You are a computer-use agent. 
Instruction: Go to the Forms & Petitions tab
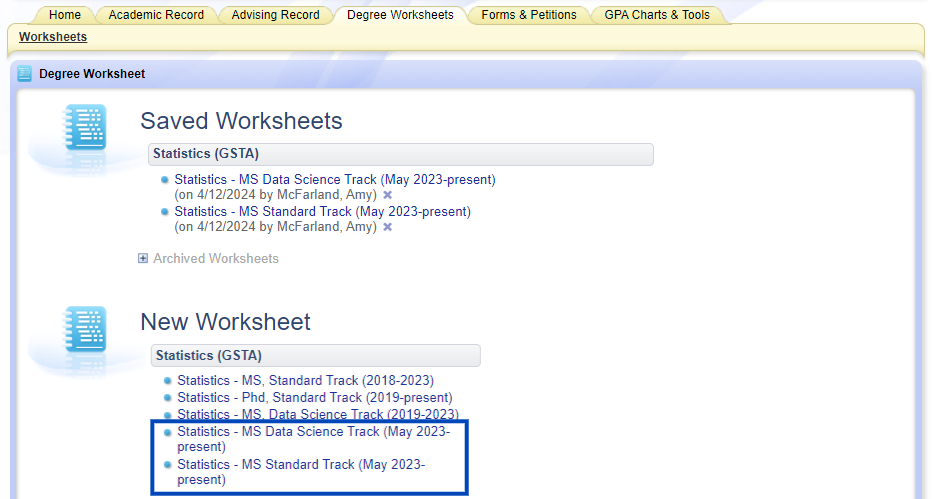click(529, 15)
